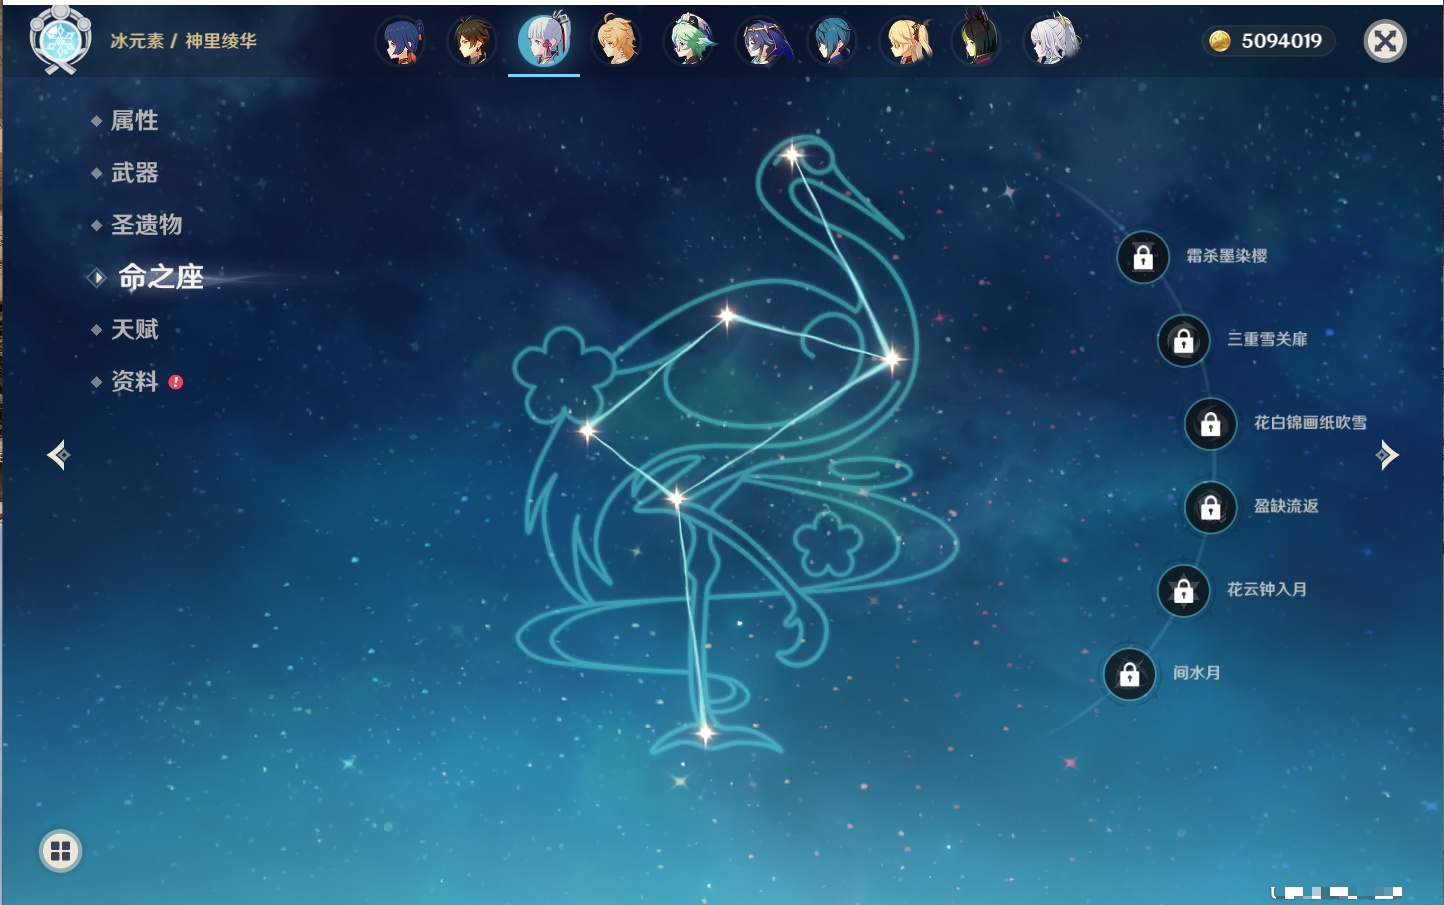Viewport: 1444px width, 905px height.
Task: Select the blonde Traveler character avatar
Action: (616, 42)
